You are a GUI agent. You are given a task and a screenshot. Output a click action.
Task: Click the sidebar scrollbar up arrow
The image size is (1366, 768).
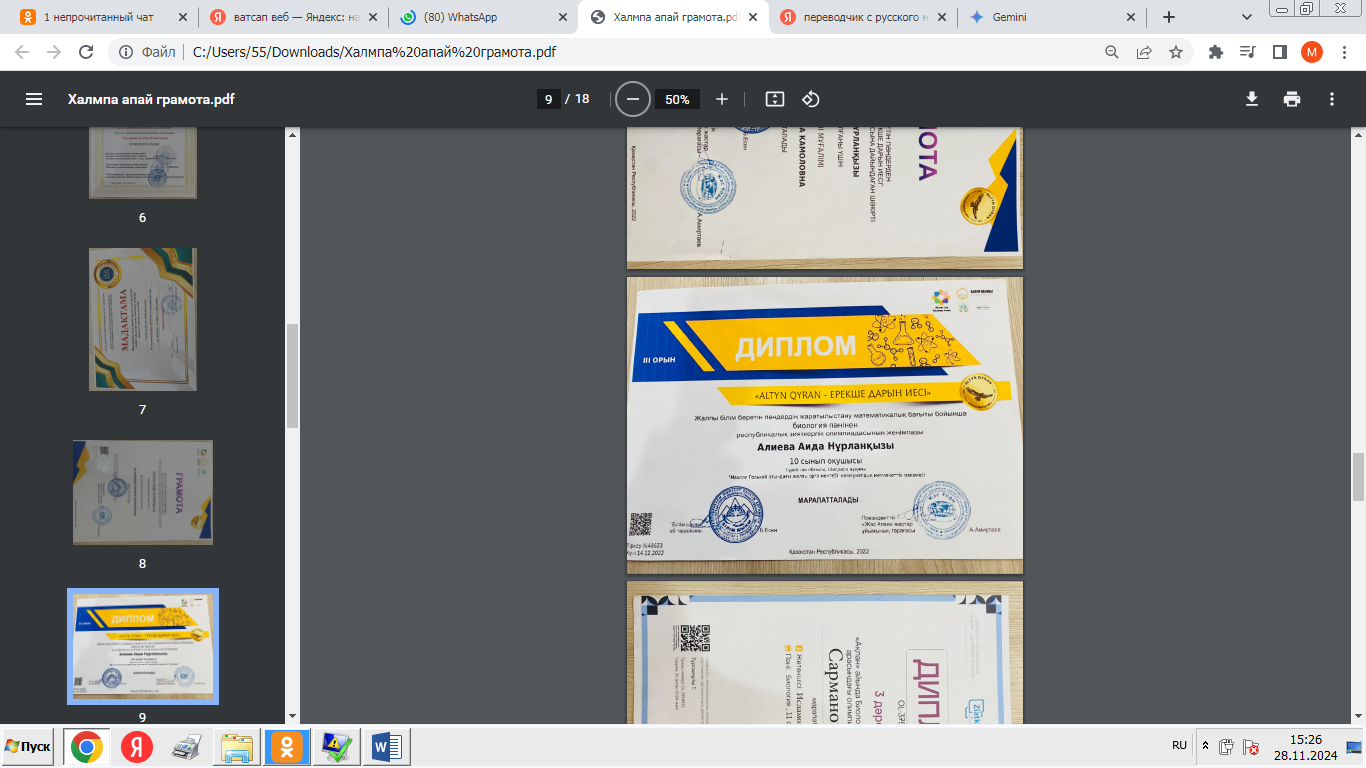coord(293,134)
